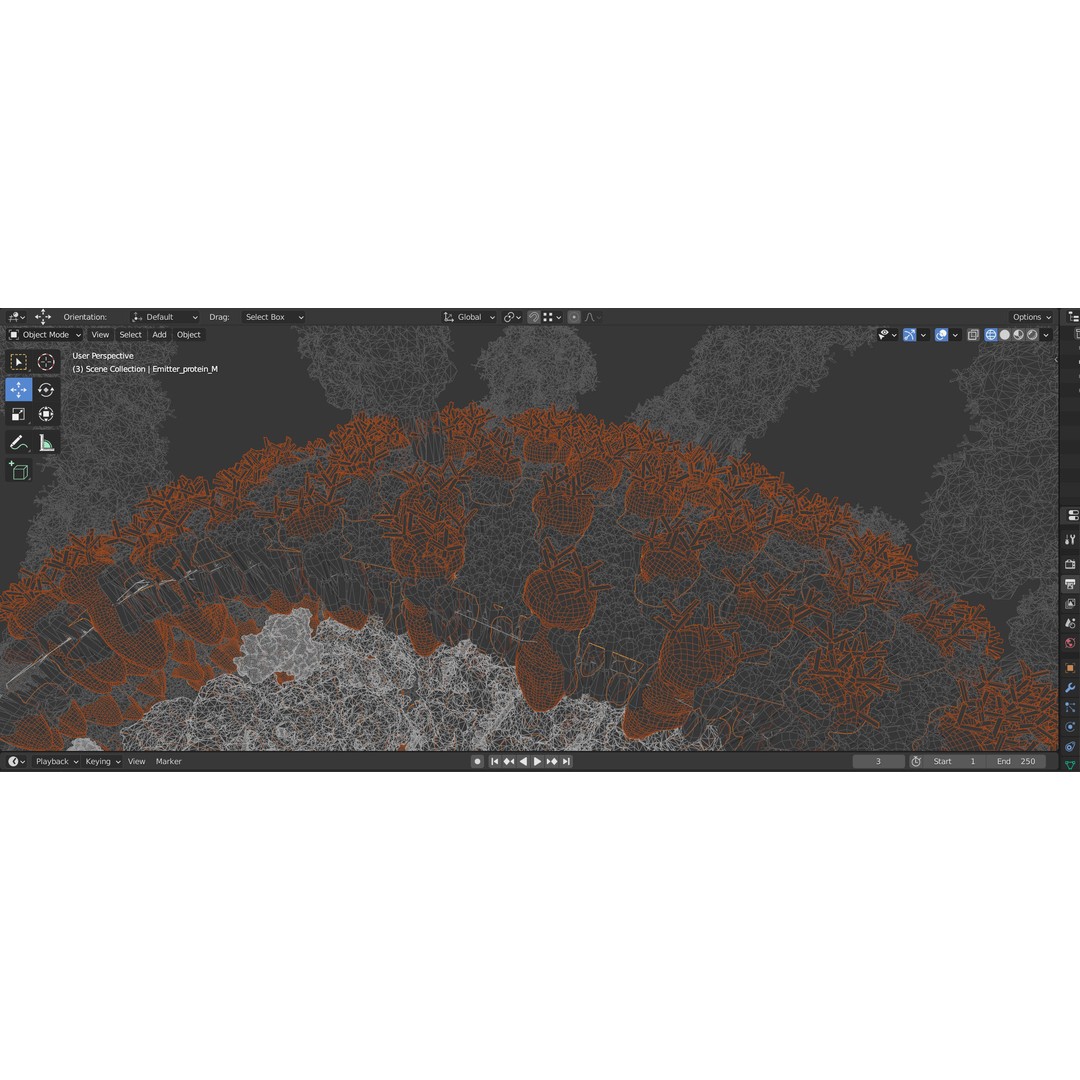Toggle X-Ray mode

coord(973,335)
